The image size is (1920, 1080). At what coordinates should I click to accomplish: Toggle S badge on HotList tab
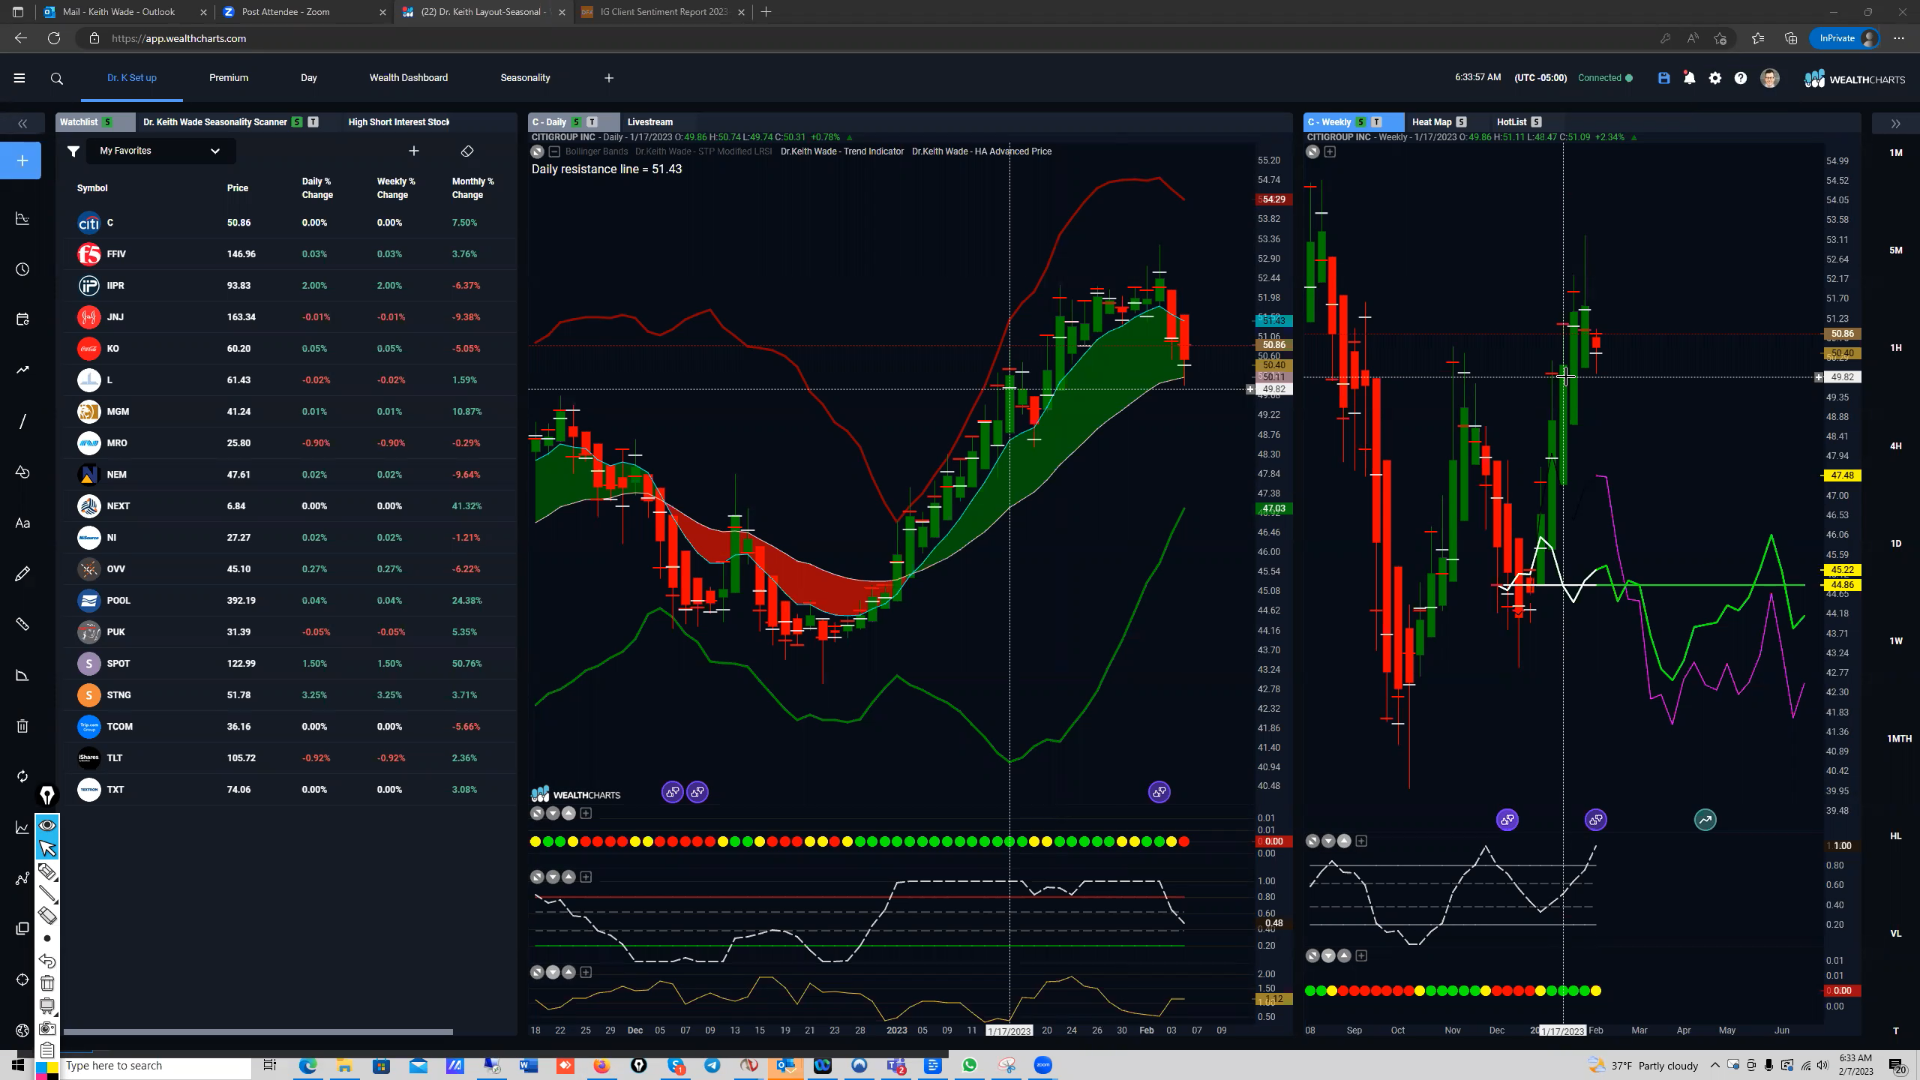[1536, 122]
